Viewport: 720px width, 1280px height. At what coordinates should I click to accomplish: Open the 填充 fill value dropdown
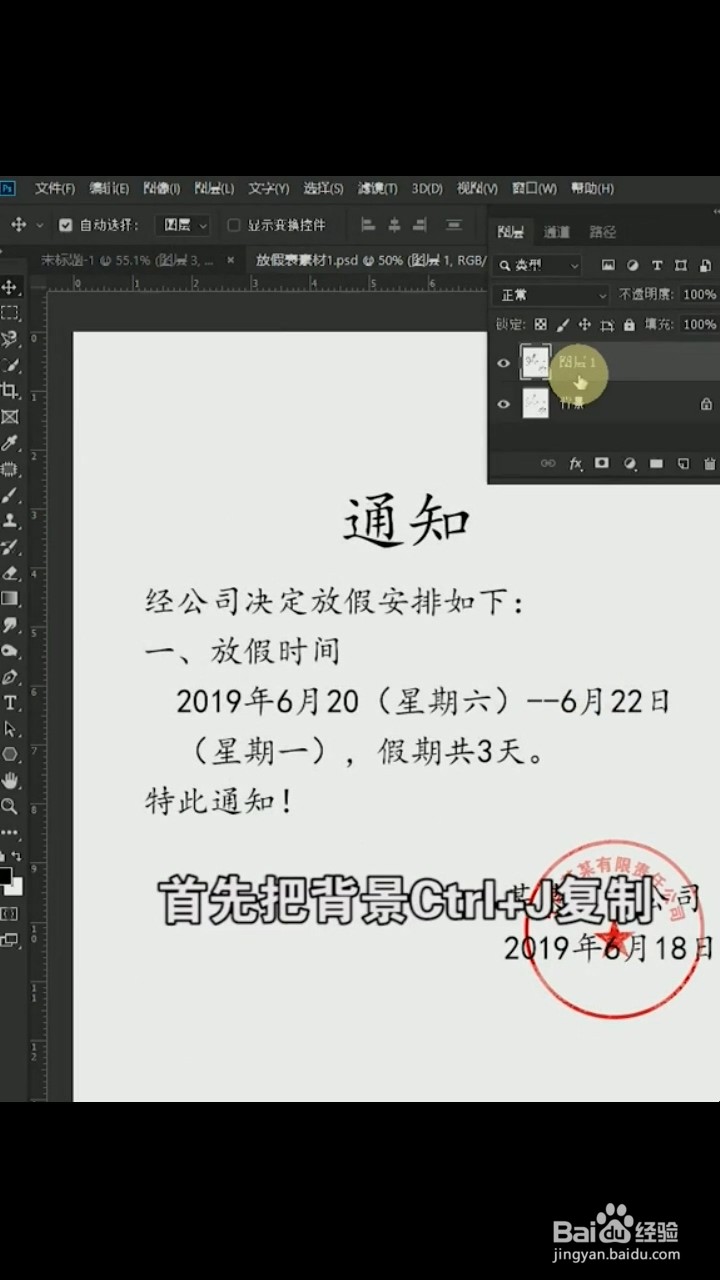click(x=699, y=325)
